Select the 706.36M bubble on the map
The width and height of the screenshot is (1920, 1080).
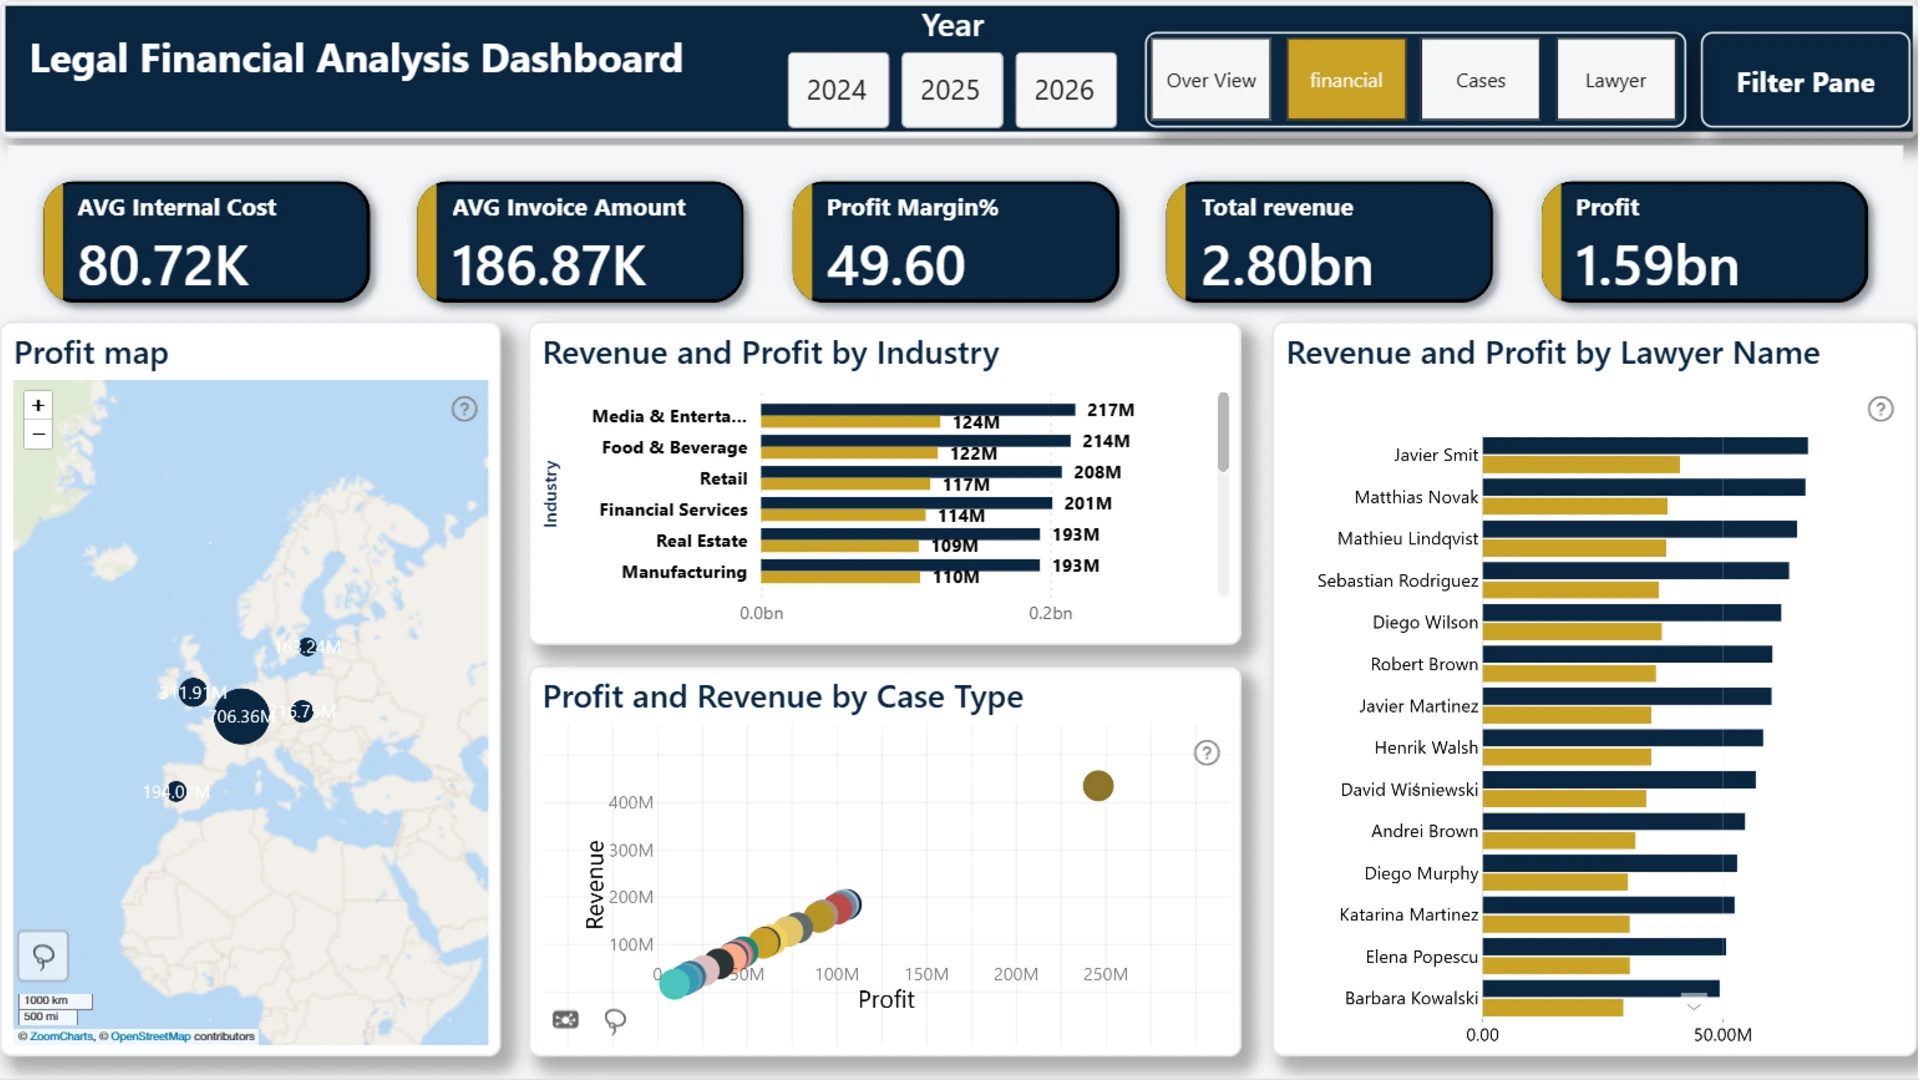241,715
